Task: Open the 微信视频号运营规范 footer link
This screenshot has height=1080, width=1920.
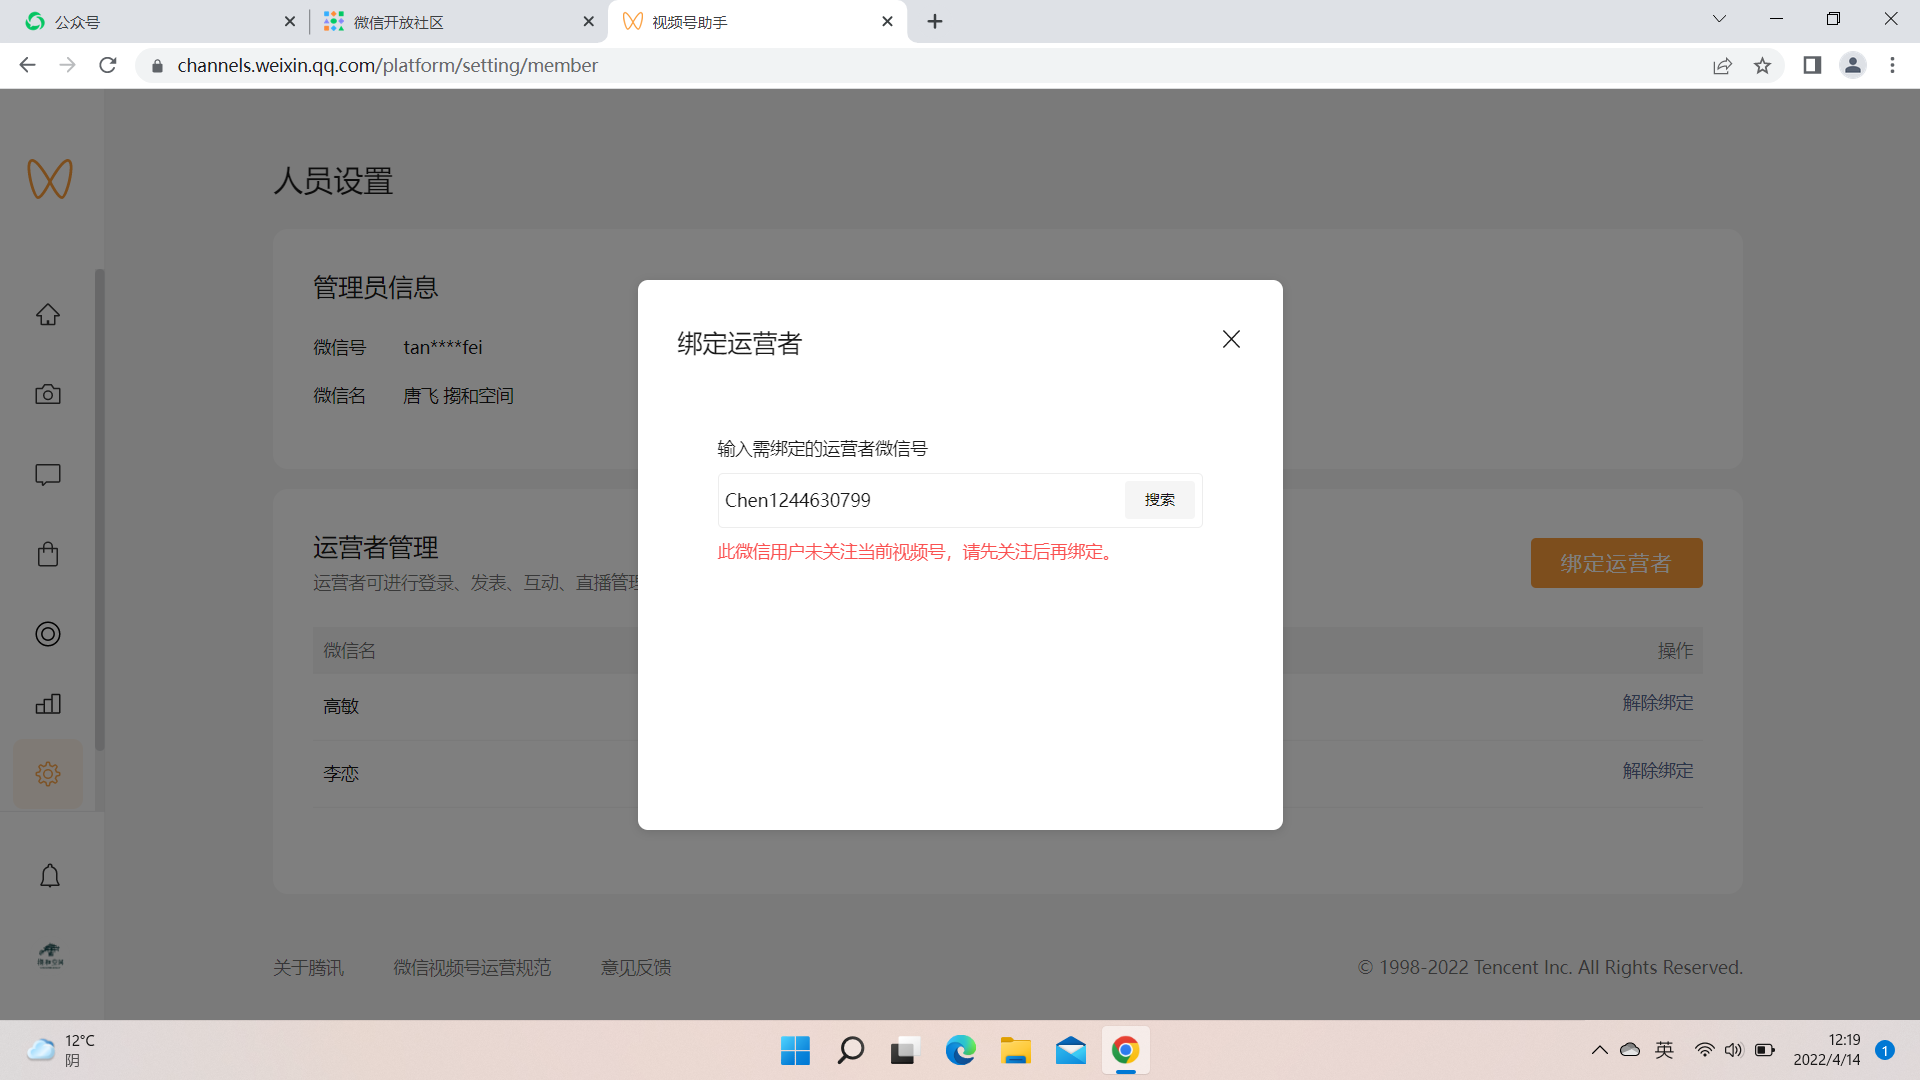Action: point(471,968)
